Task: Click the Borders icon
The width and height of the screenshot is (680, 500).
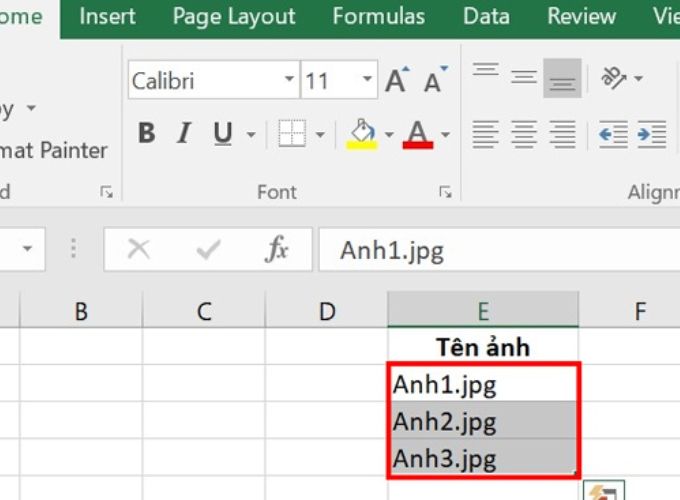Action: 292,133
